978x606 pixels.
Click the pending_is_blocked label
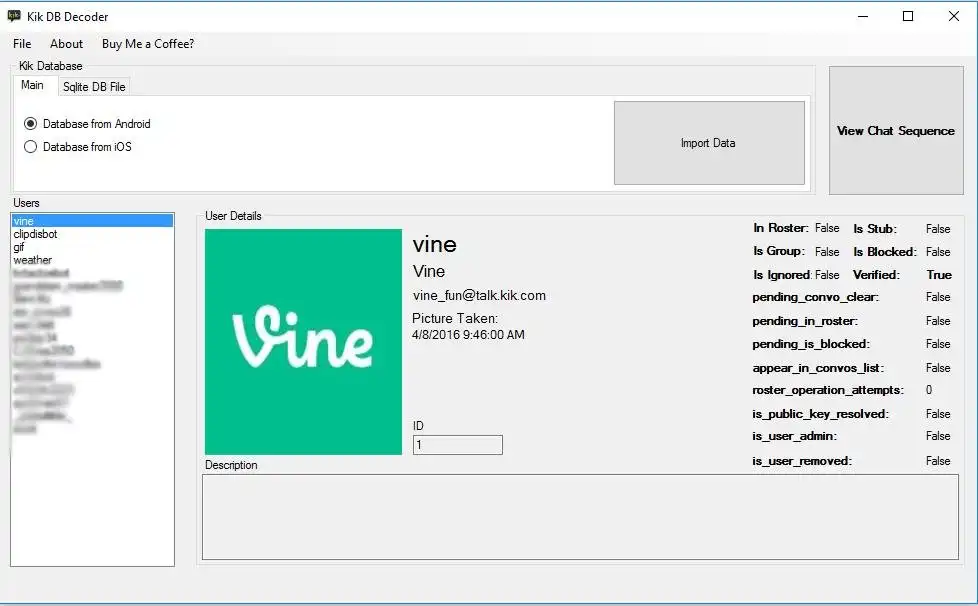(x=811, y=344)
